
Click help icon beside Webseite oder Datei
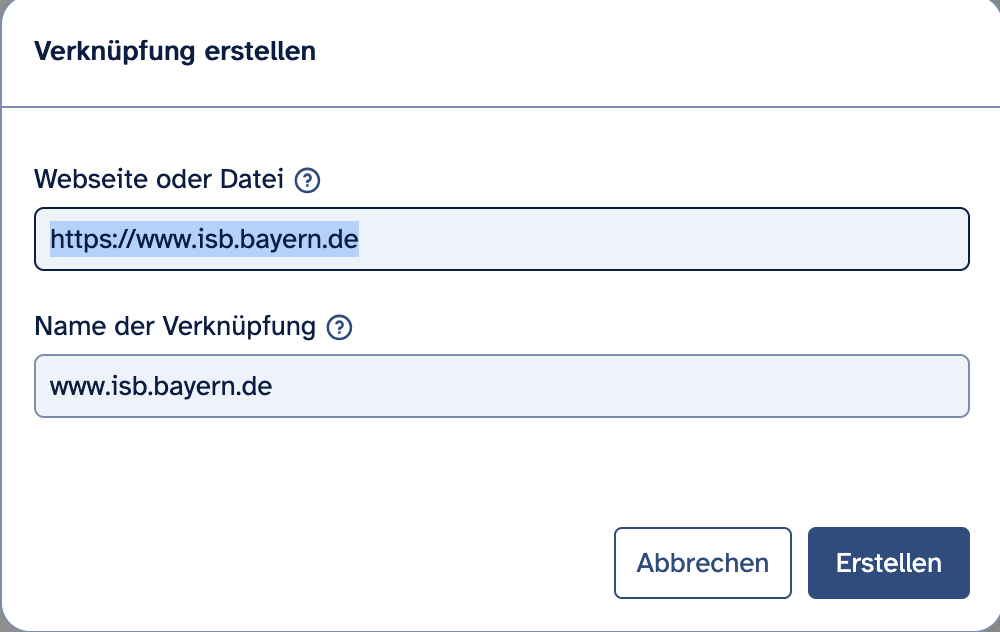pos(308,181)
